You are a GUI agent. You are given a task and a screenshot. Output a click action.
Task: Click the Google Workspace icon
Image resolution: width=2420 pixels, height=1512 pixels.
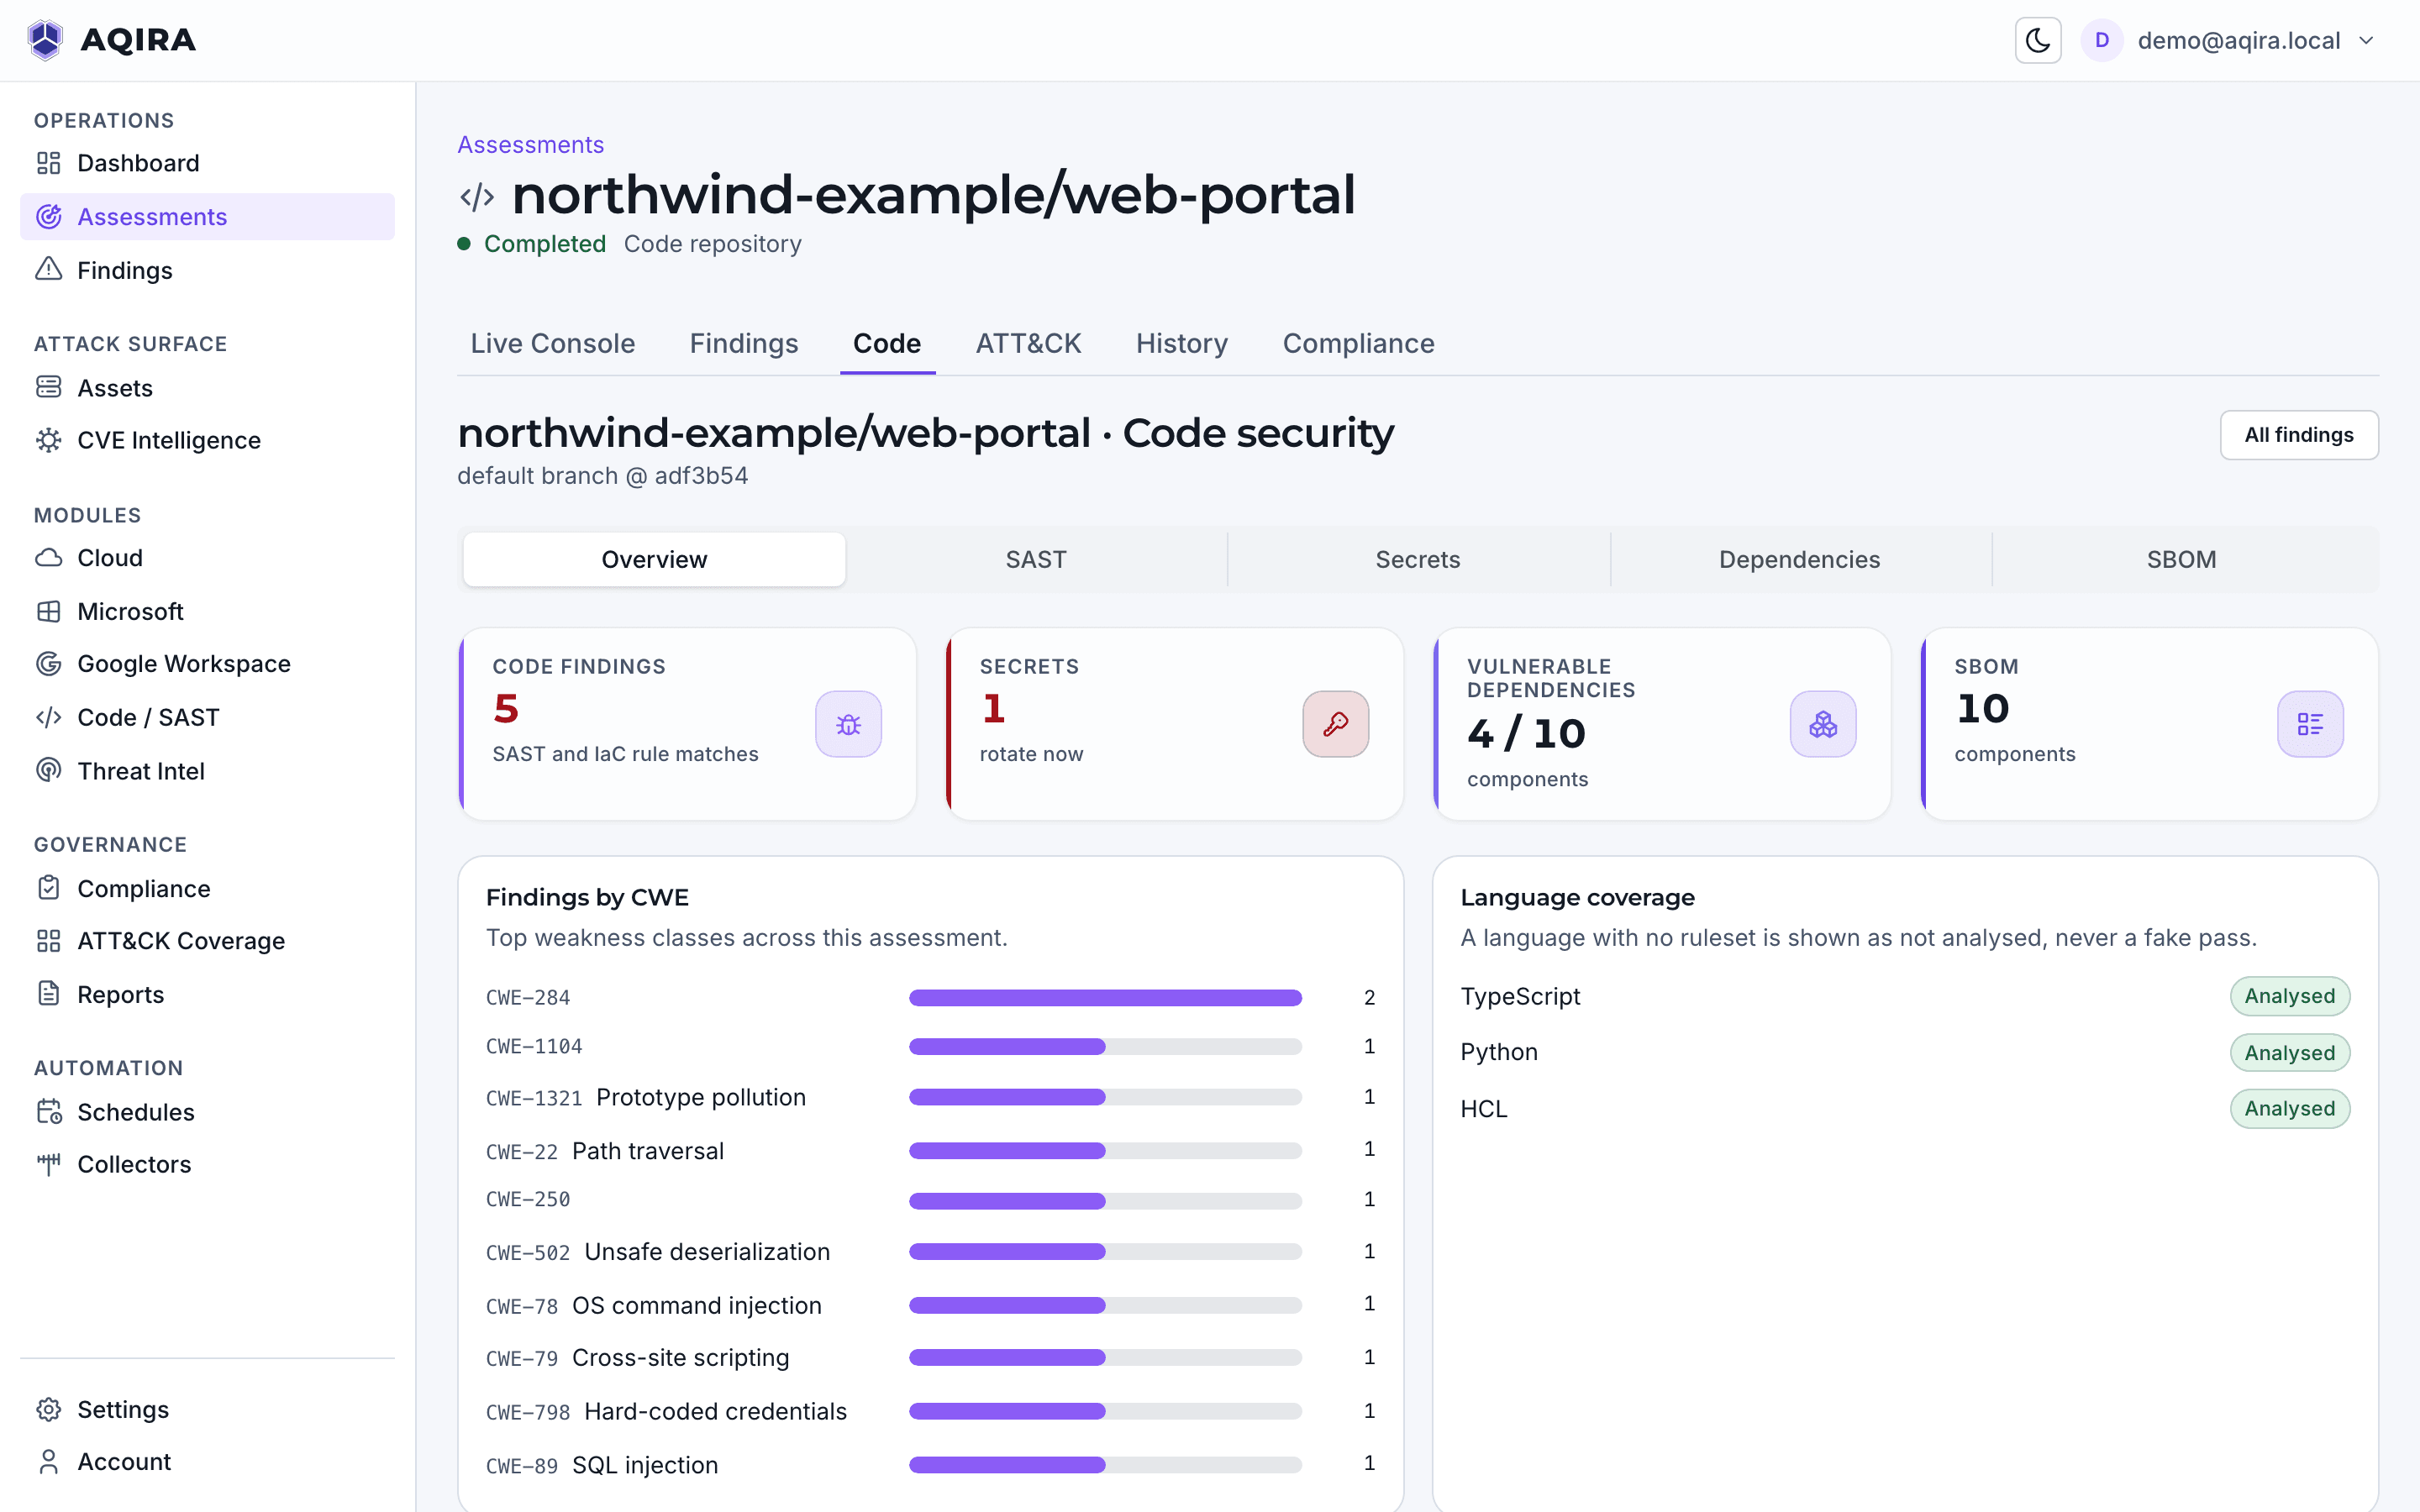pos(48,664)
